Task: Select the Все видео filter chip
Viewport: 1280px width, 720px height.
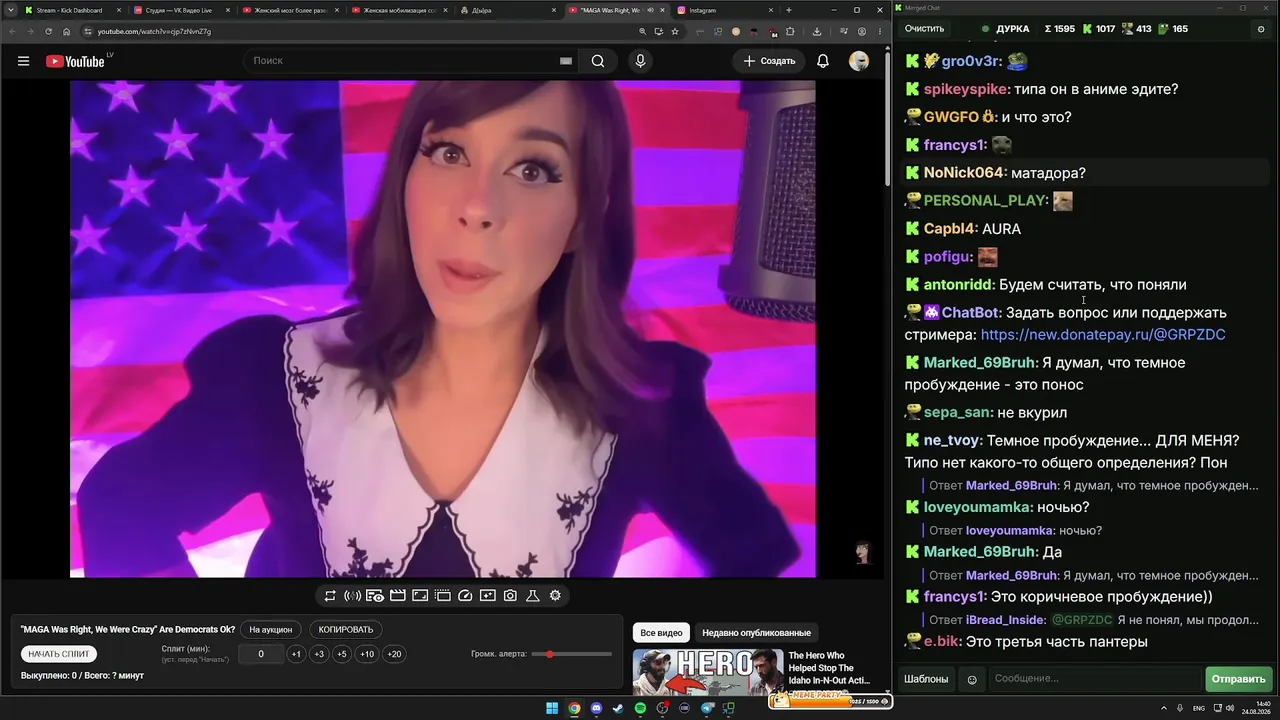Action: pos(662,633)
